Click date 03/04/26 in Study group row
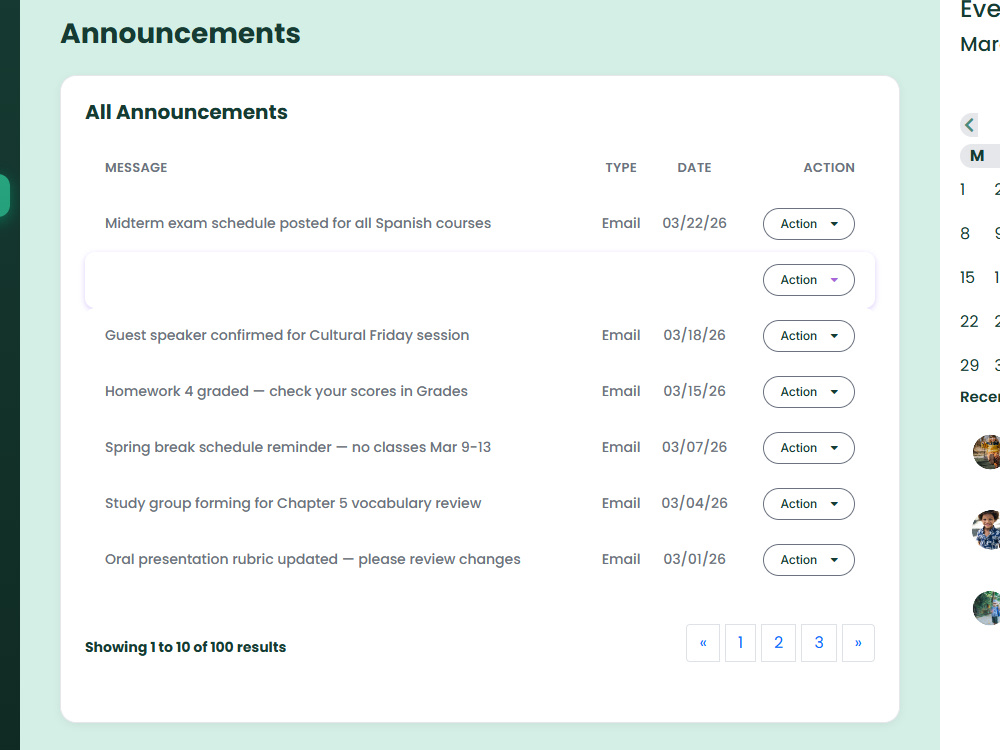Image resolution: width=1000 pixels, height=750 pixels. pos(695,503)
